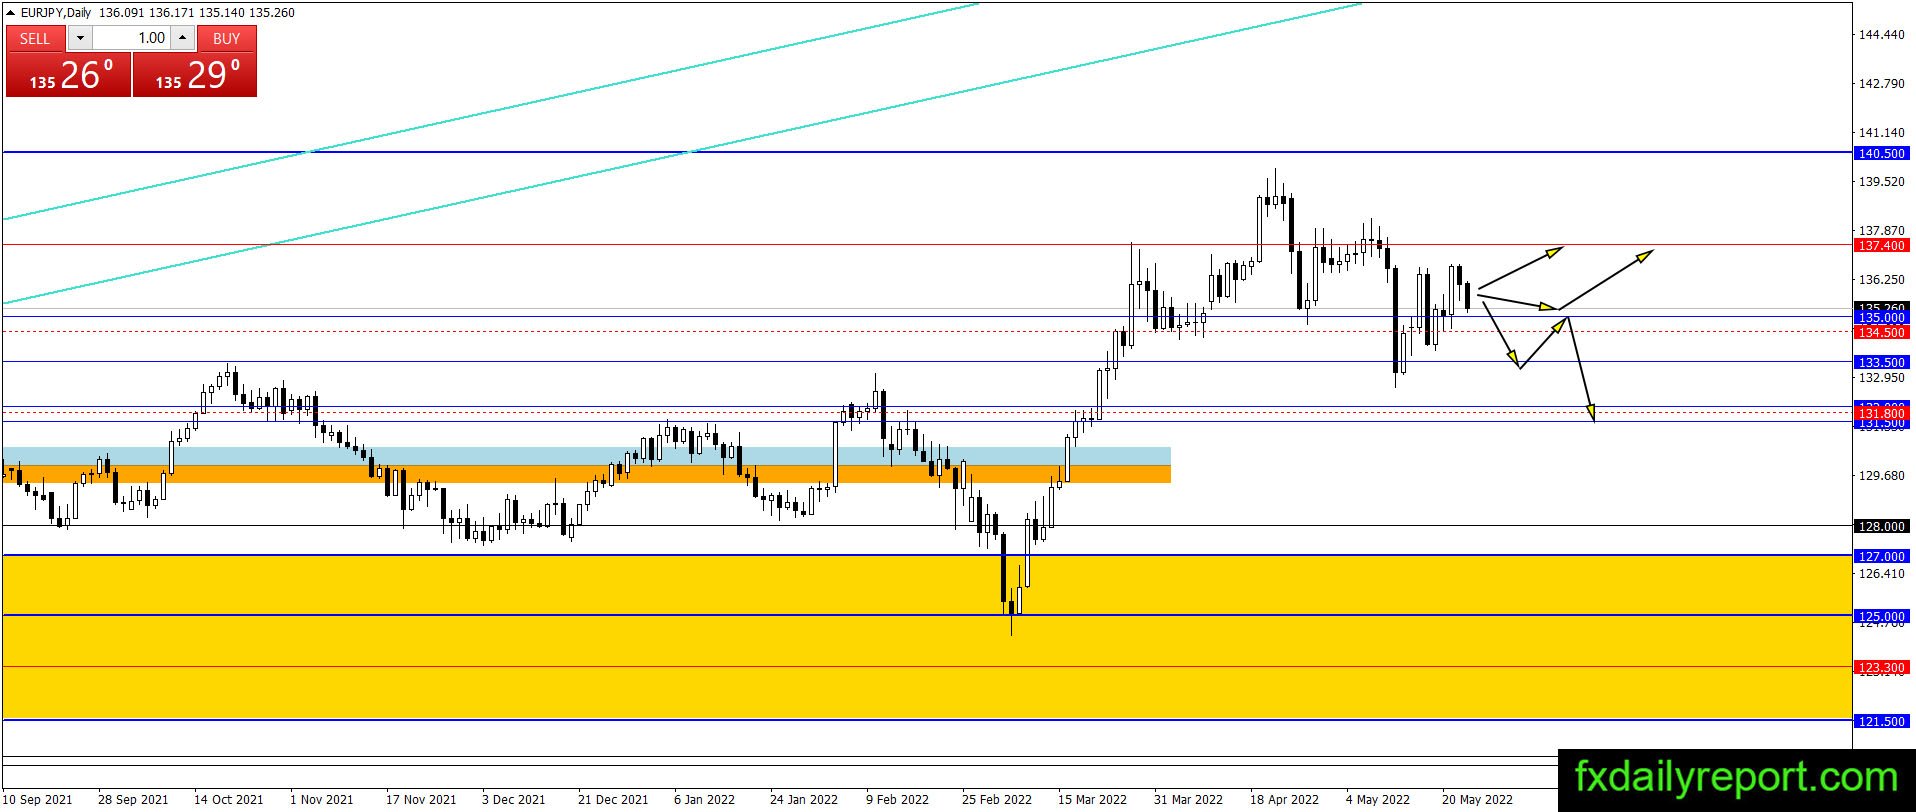Select the 140.500 blue price label
The width and height of the screenshot is (1916, 812).
[1882, 153]
